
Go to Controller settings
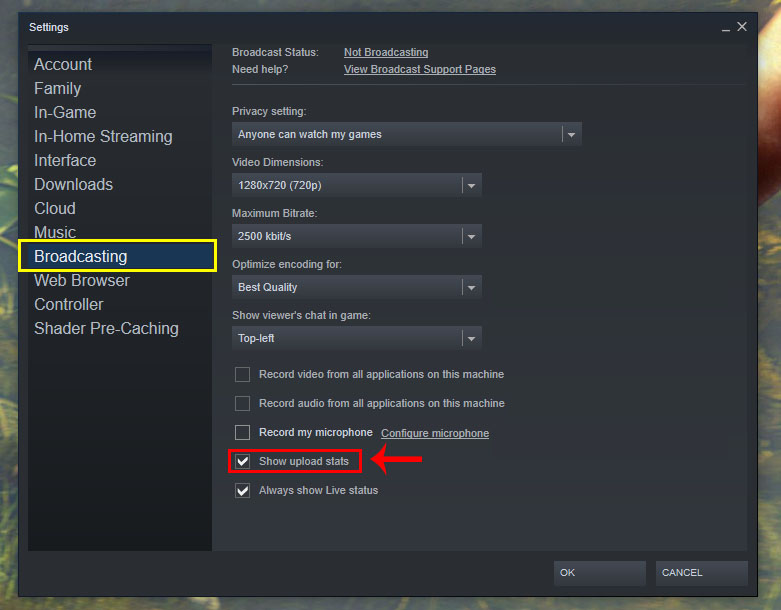69,304
